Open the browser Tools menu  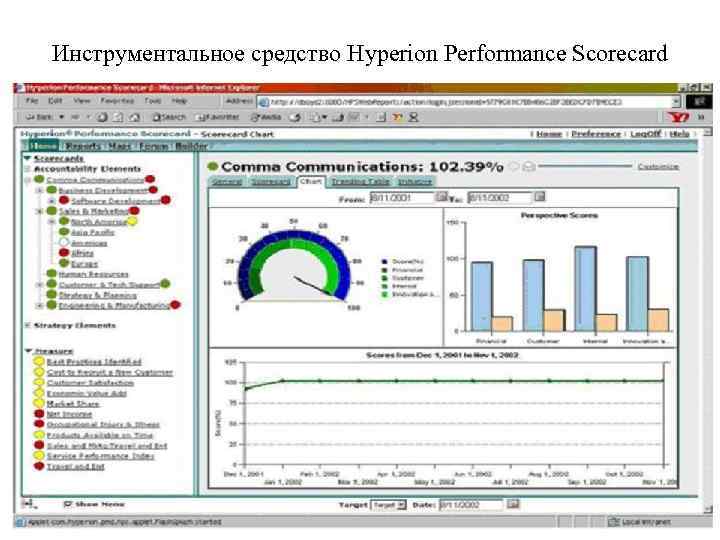pyautogui.click(x=153, y=101)
